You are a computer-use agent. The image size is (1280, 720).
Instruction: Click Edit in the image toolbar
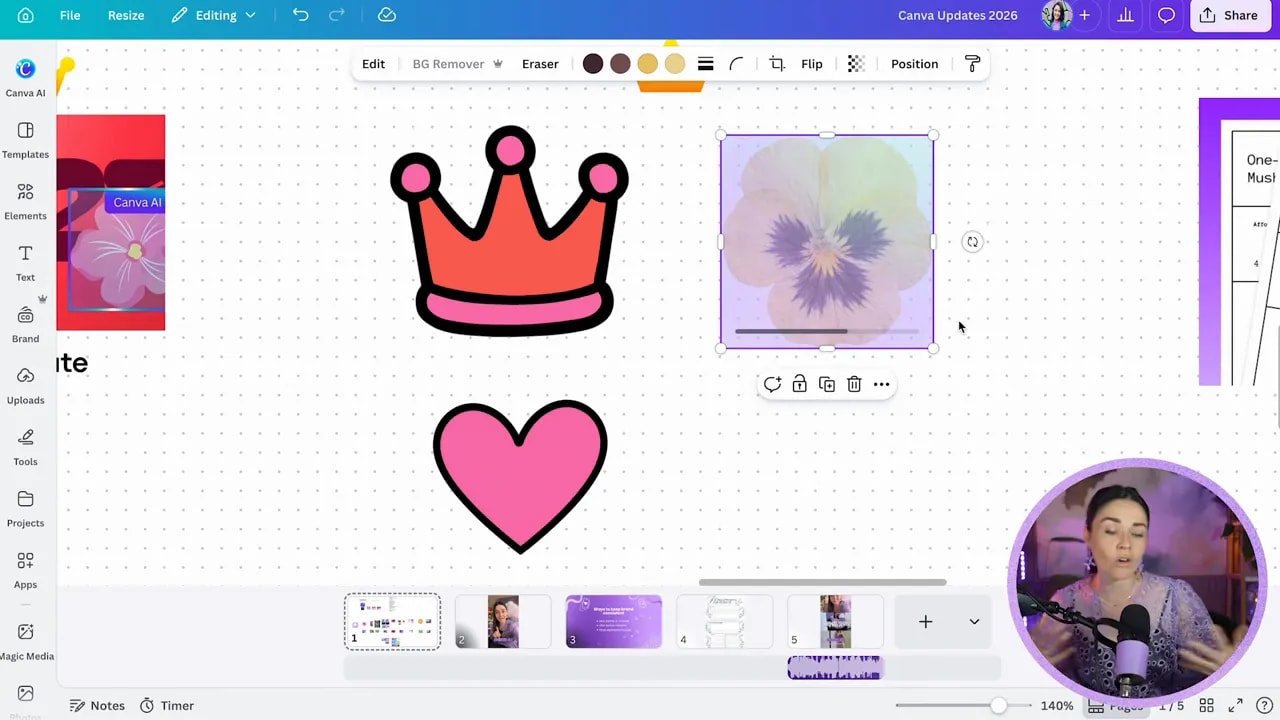pos(373,64)
